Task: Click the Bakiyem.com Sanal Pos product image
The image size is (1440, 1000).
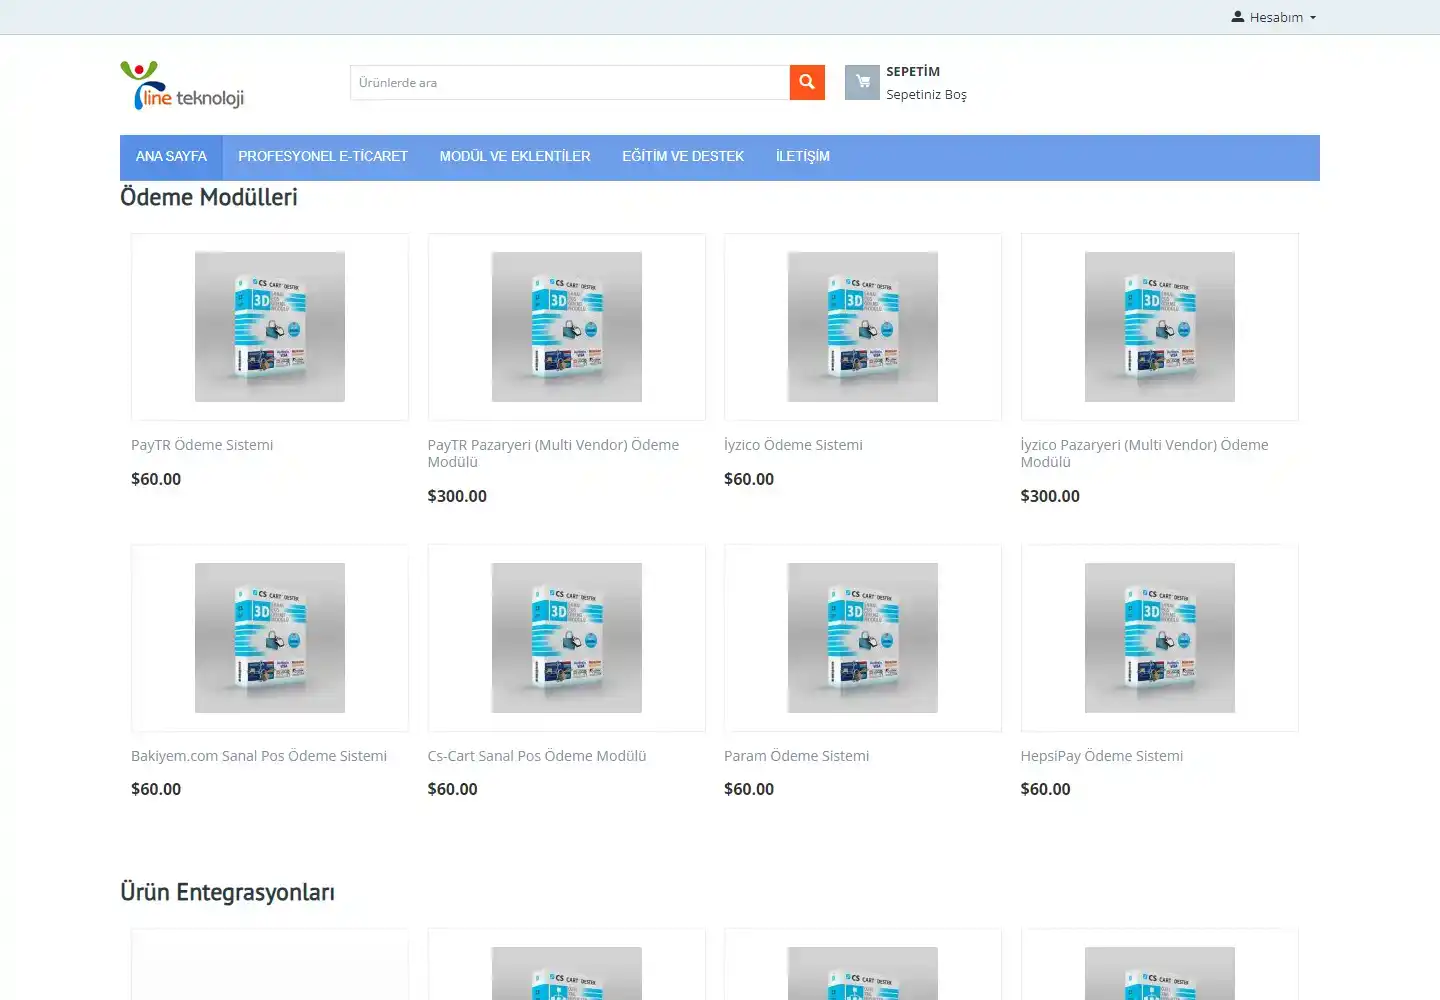Action: 270,638
